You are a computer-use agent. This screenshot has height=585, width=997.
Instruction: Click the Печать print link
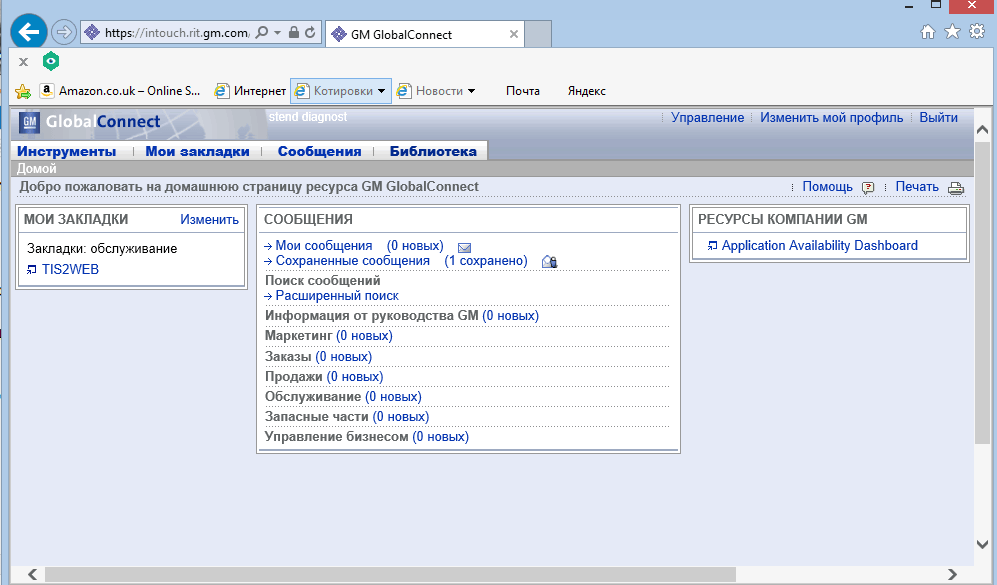pos(917,186)
